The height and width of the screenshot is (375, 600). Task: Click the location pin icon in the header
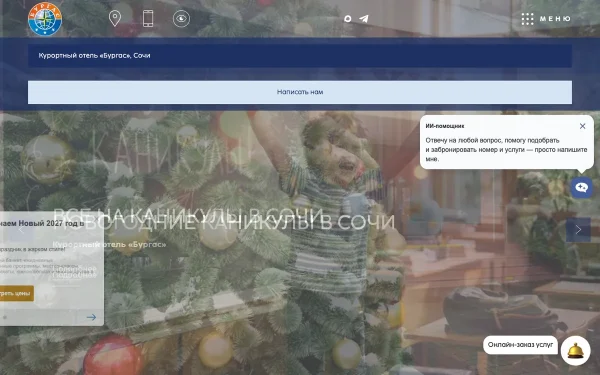point(115,18)
